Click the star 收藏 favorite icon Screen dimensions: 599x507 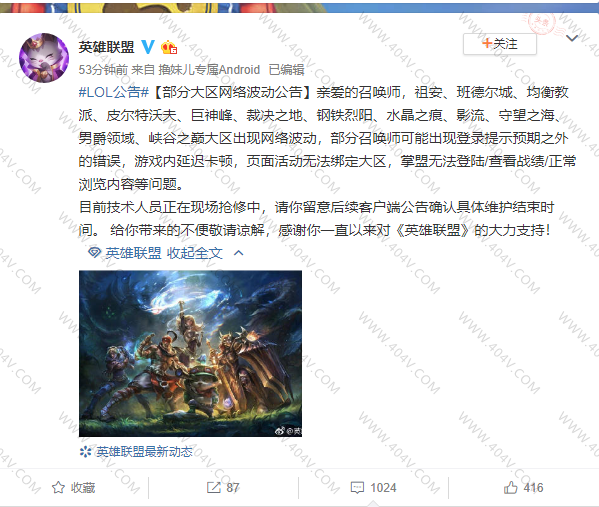pyautogui.click(x=58, y=488)
